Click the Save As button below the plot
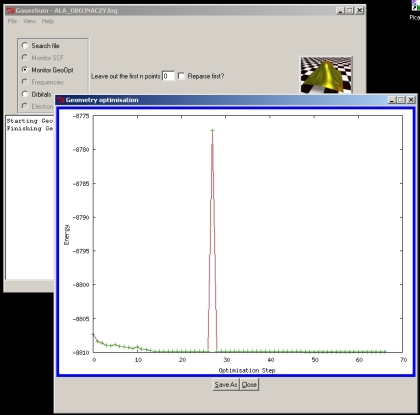 226,385
